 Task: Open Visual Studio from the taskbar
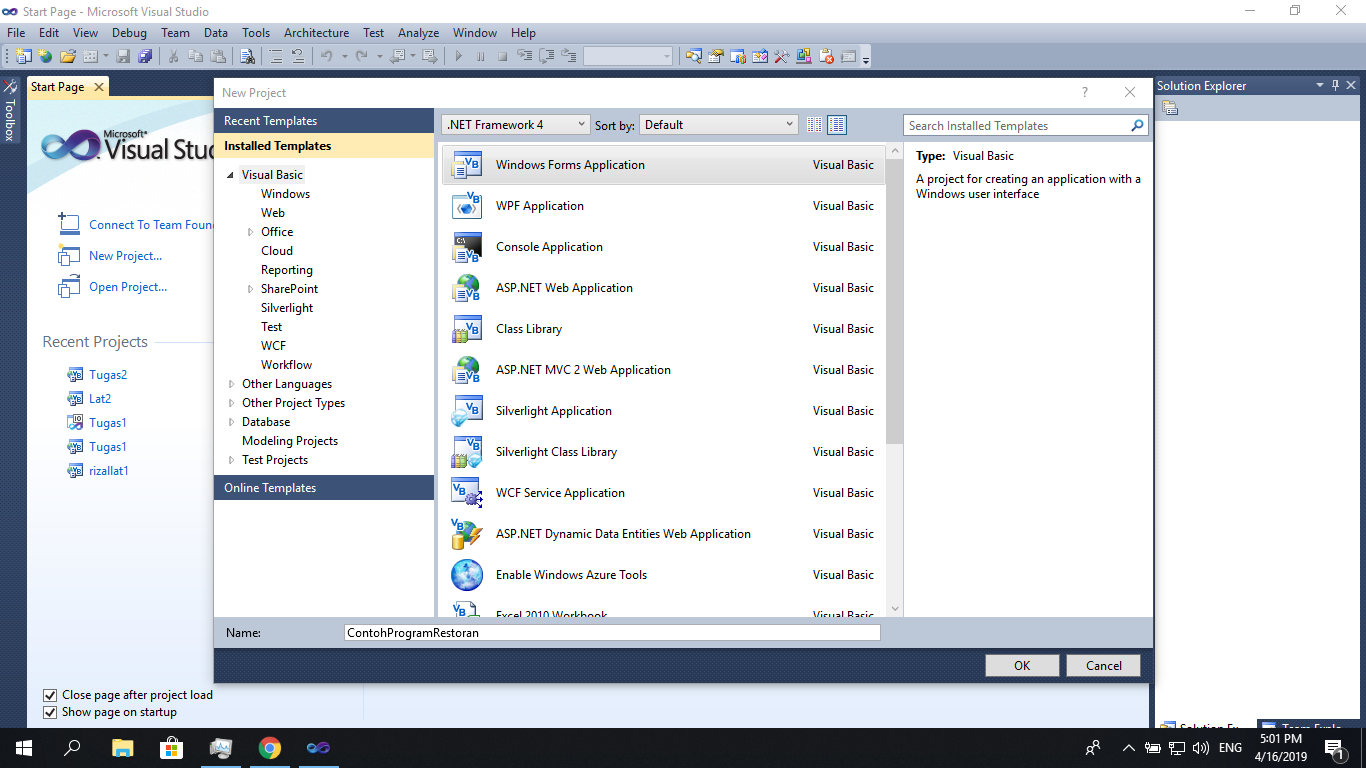318,747
